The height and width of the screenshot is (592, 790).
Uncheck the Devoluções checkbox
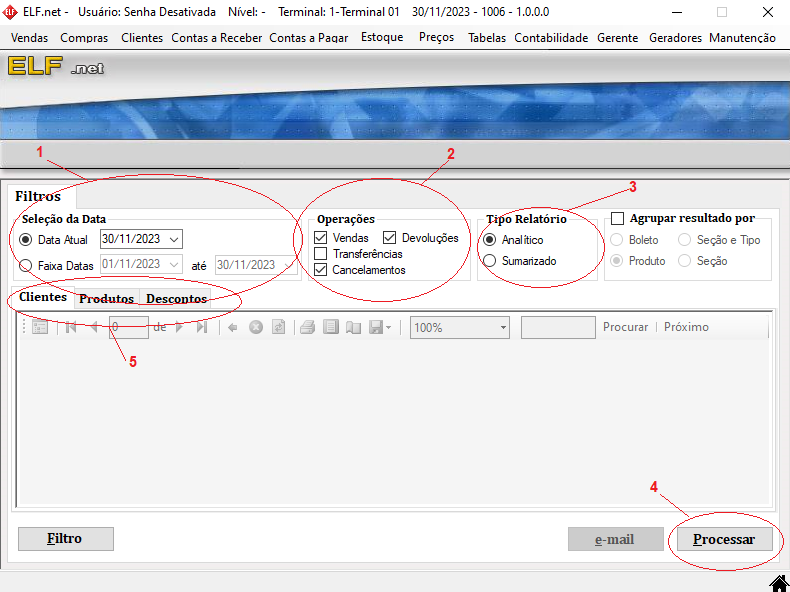(x=389, y=237)
